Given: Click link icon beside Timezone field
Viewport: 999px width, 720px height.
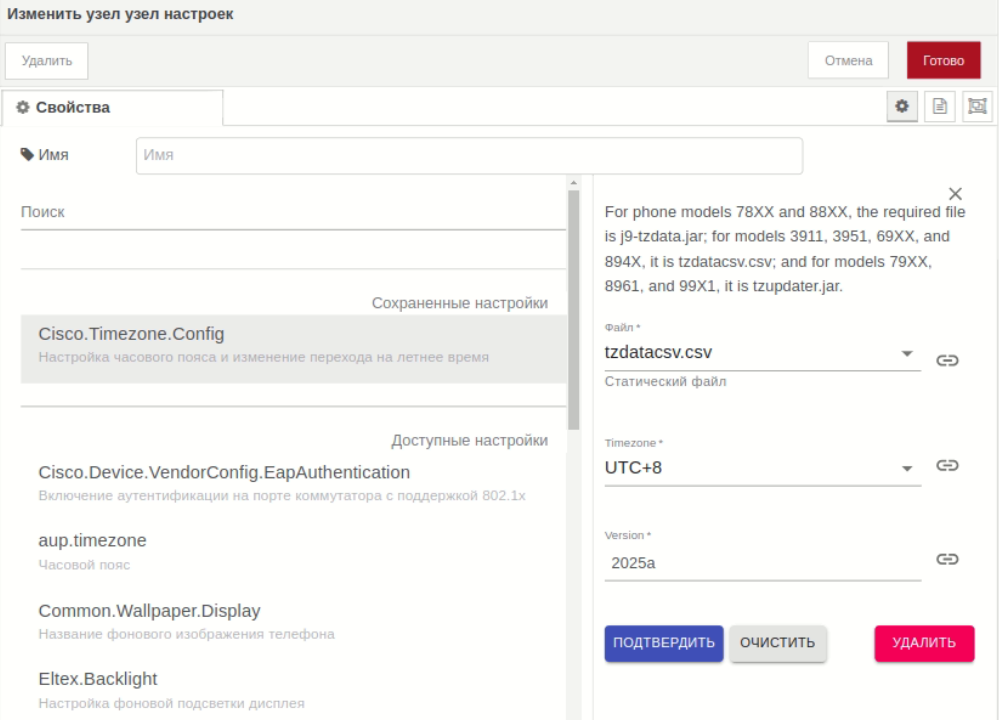Looking at the screenshot, I should [947, 465].
